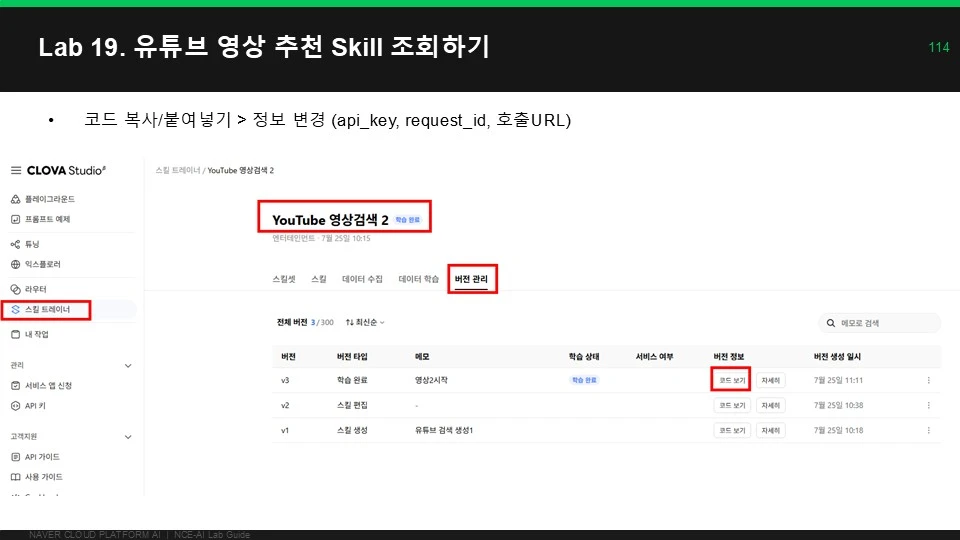Click the 스킬 트레이너 breadcrumb link
Image resolution: width=960 pixels, height=540 pixels.
tap(178, 170)
